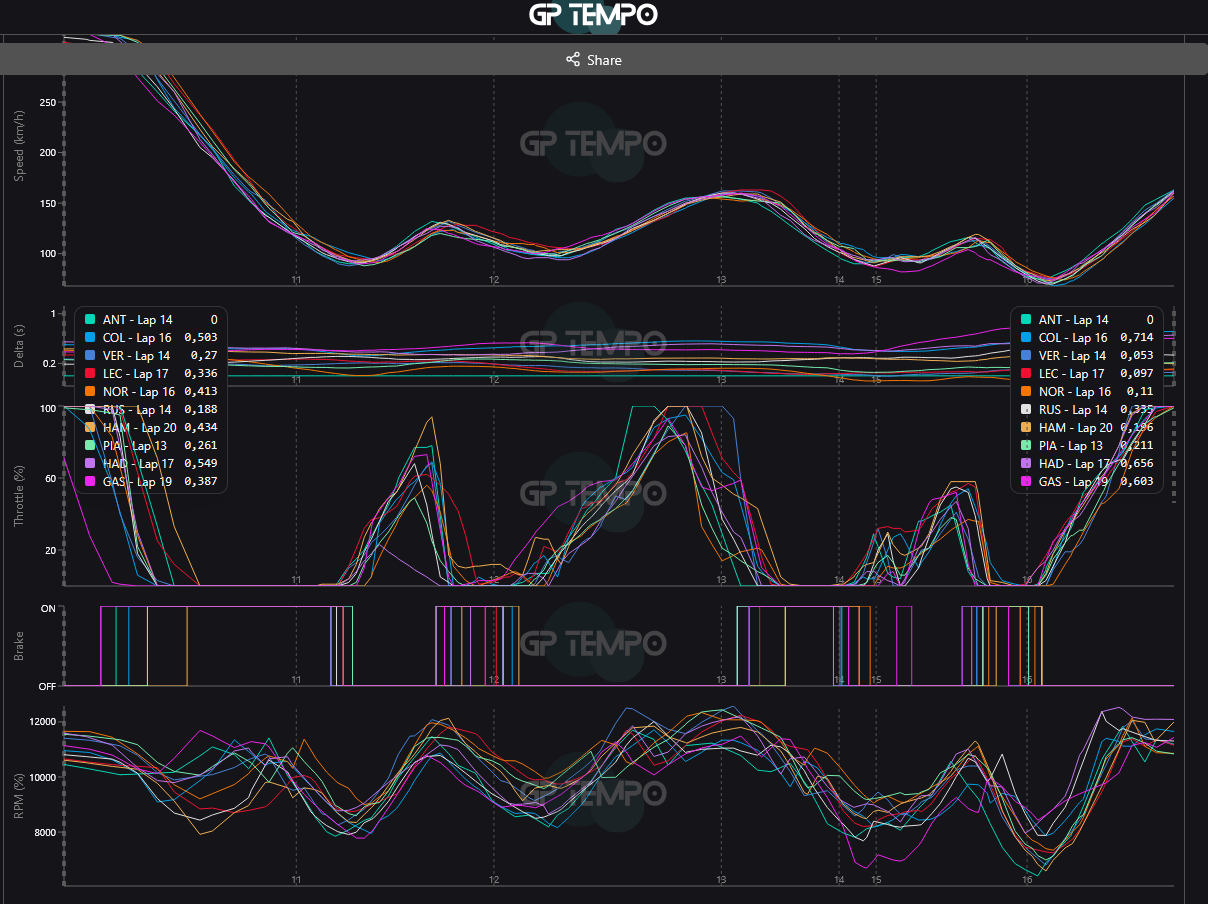Click the share icon next to Share
Image resolution: width=1208 pixels, height=904 pixels.
point(573,60)
